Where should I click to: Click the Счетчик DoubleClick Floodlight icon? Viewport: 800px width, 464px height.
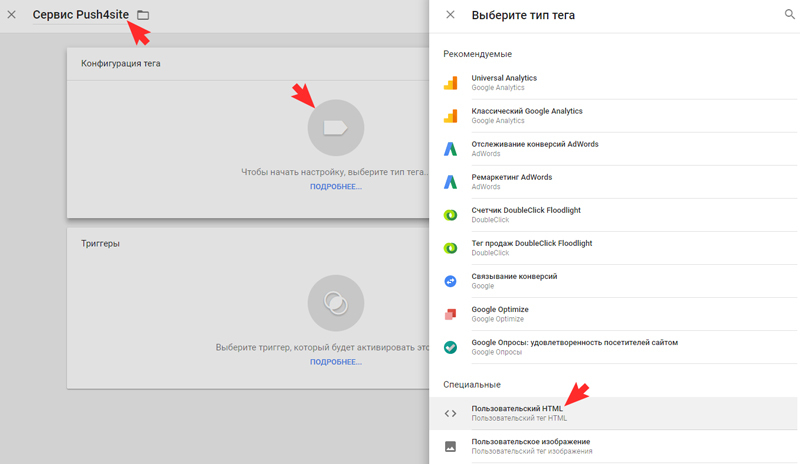pos(451,215)
